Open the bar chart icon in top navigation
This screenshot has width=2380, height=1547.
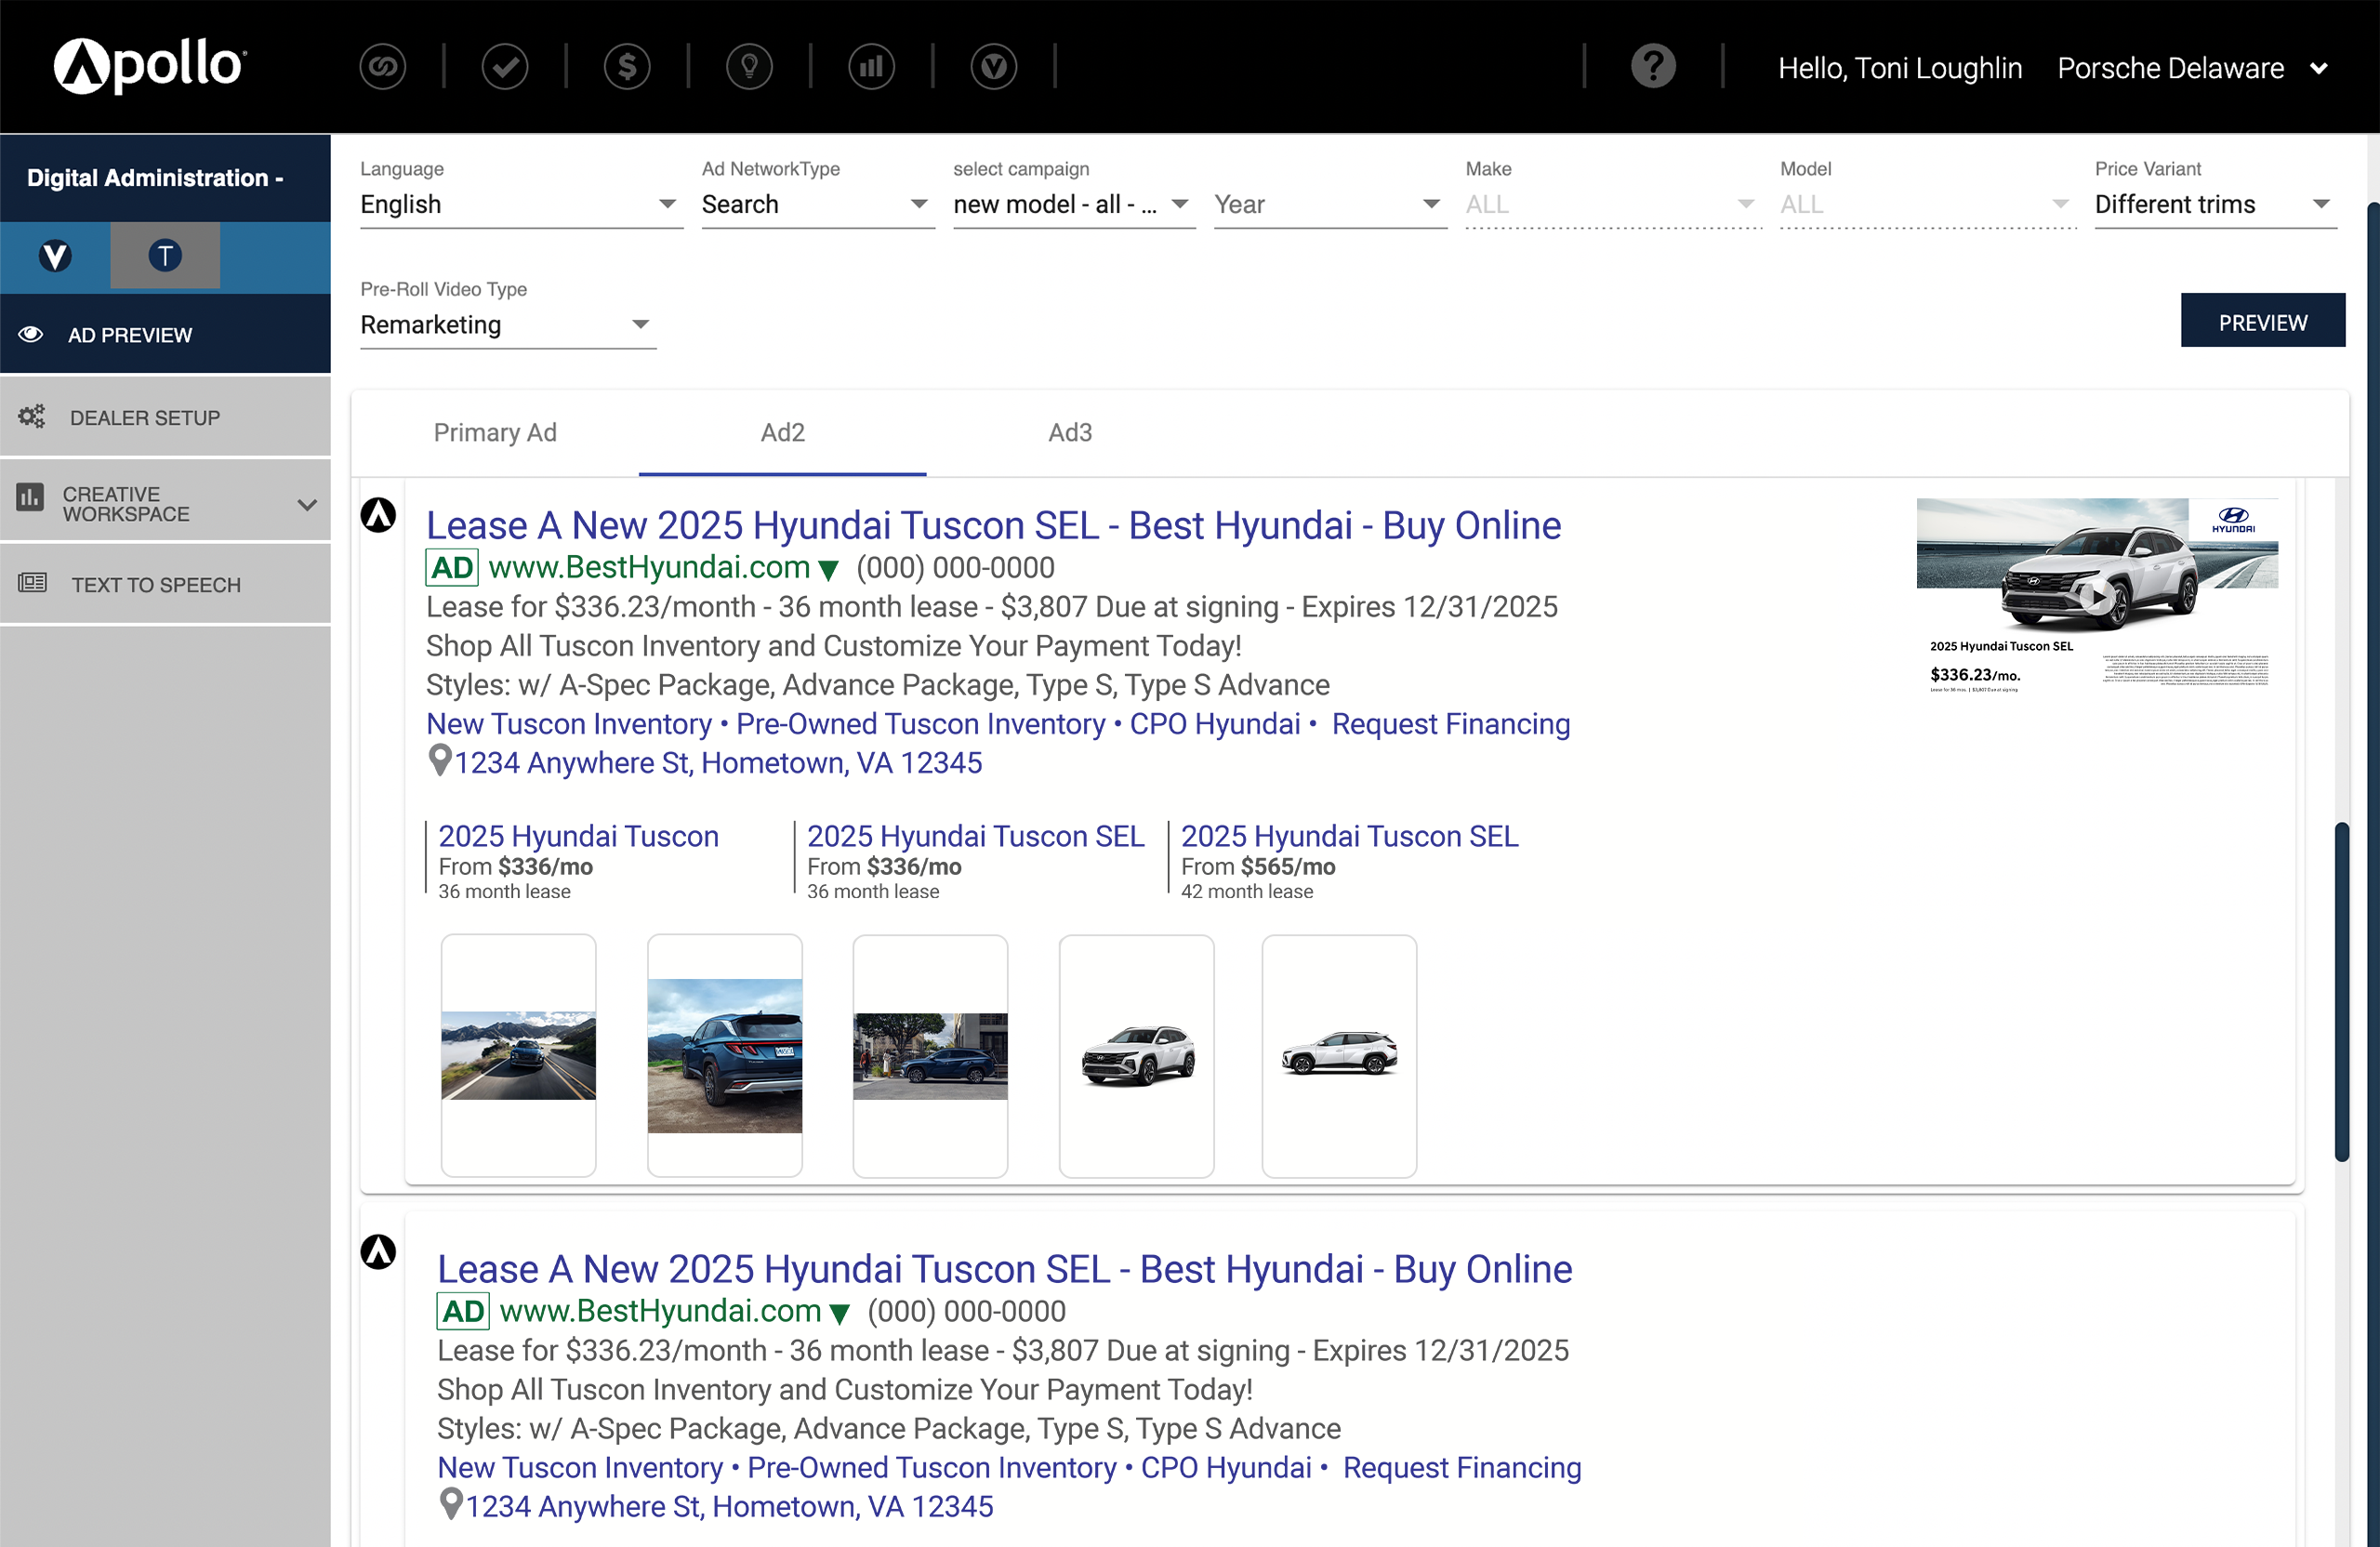pos(871,67)
